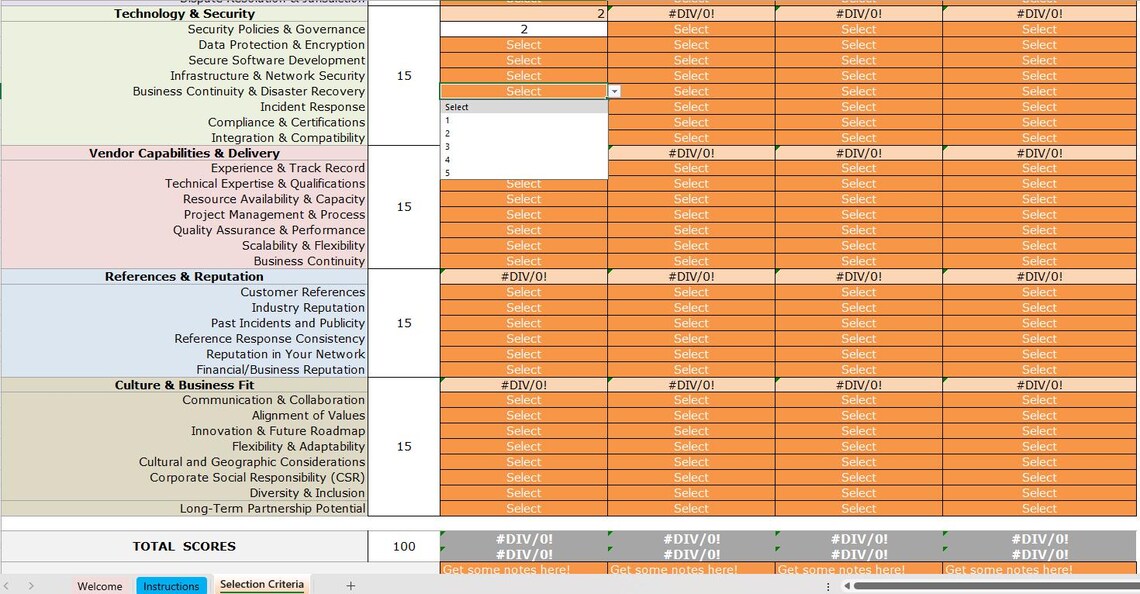Click the Selection Criteria sheet tab
1140x594 pixels.
tap(261, 585)
